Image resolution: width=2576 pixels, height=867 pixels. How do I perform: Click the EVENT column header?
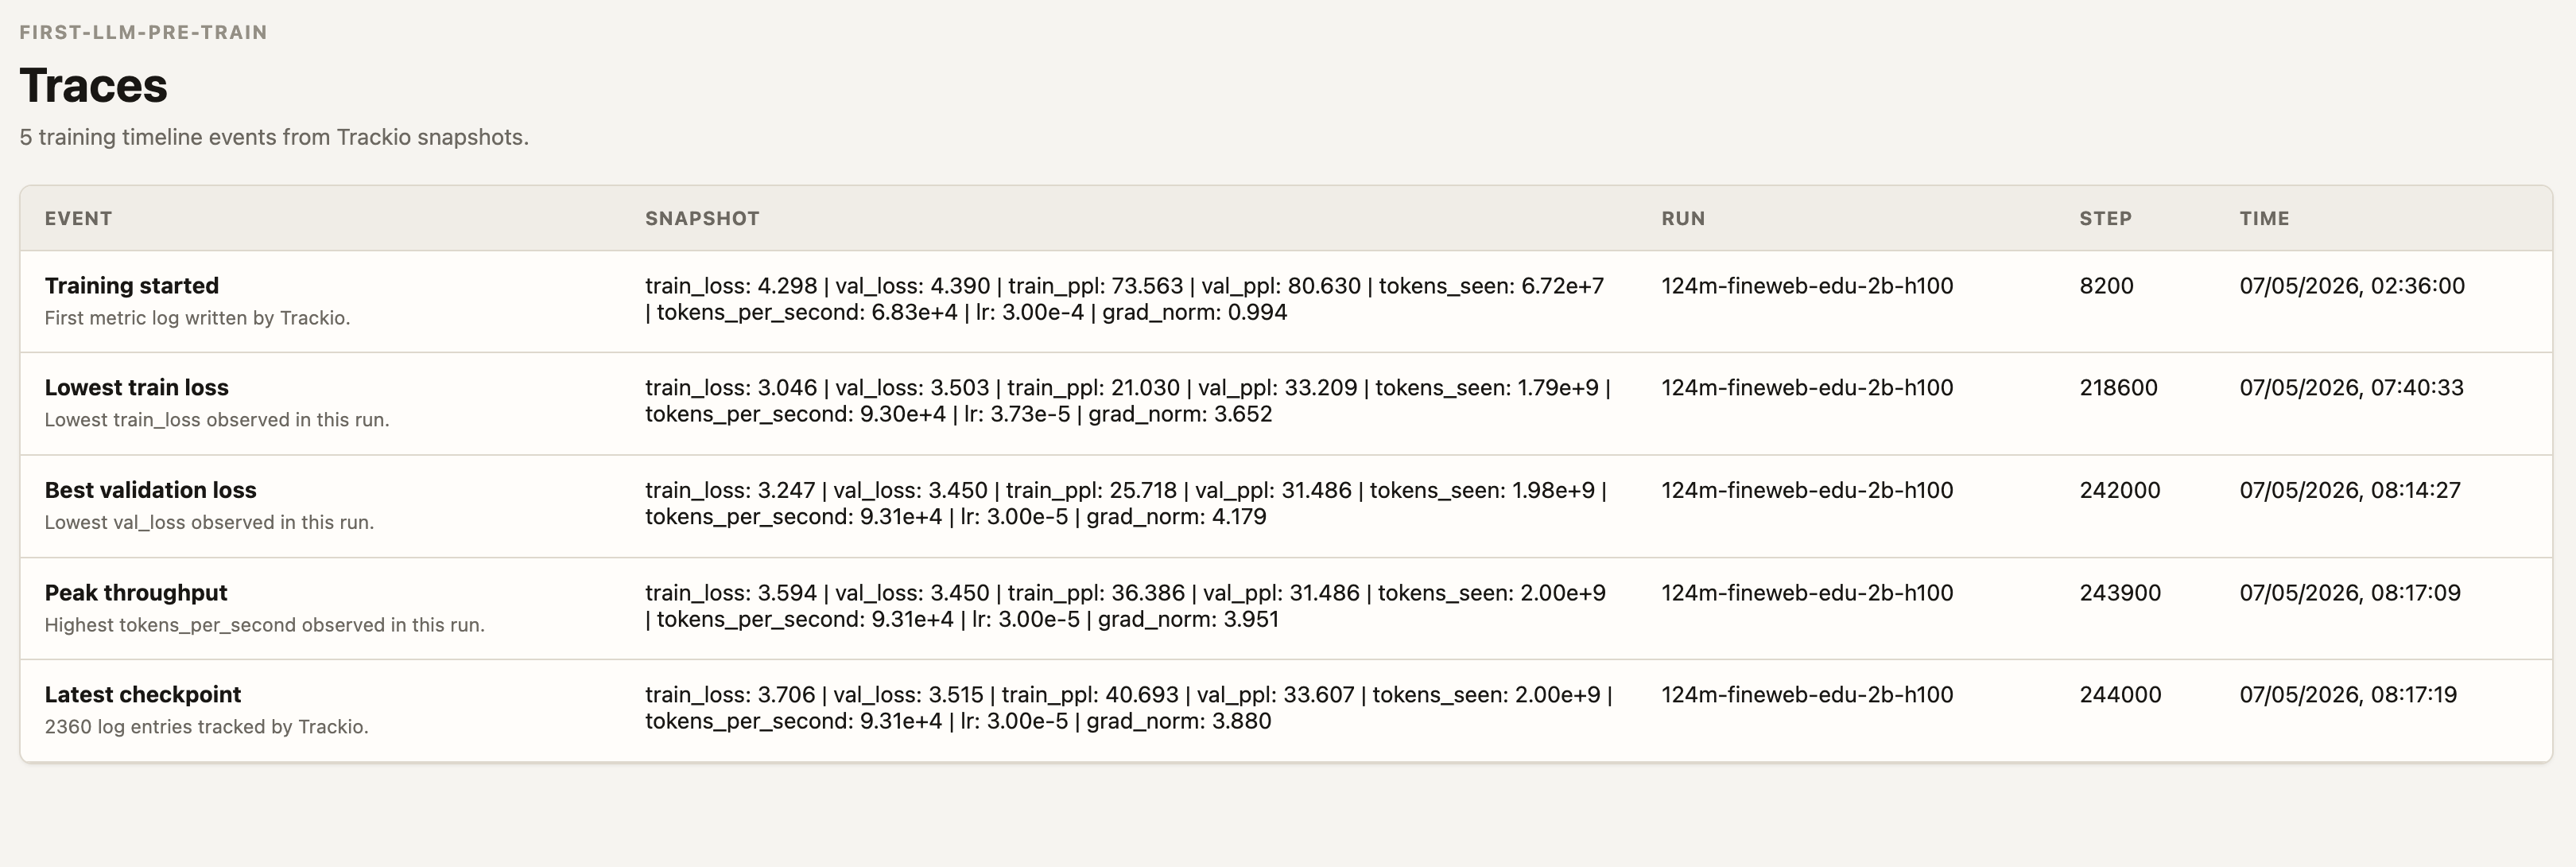click(78, 218)
